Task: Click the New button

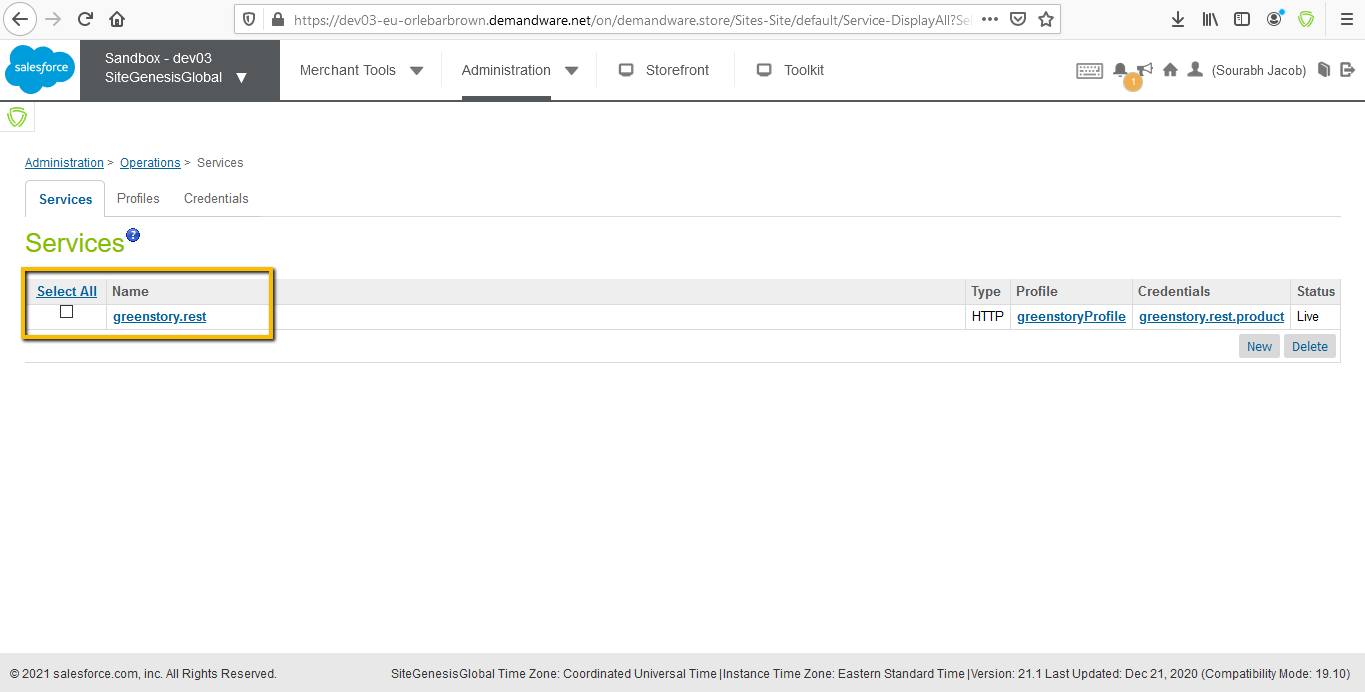Action: point(1259,346)
